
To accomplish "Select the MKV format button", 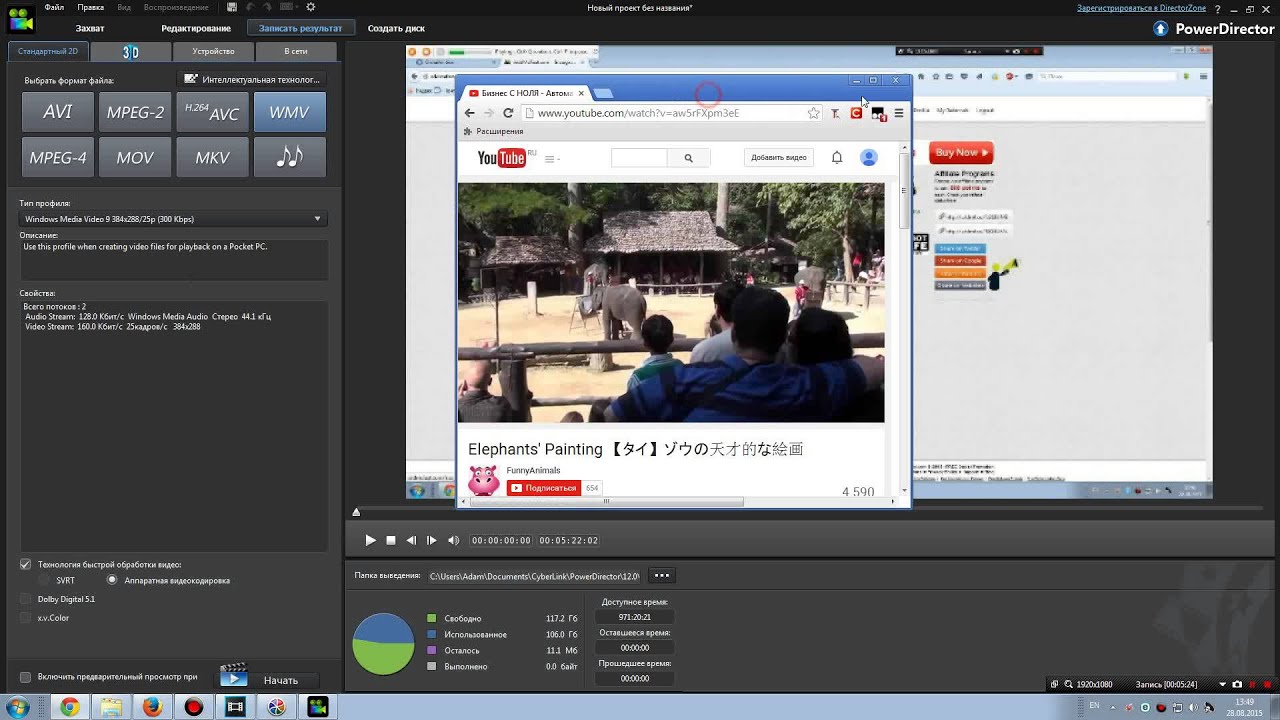I will (212, 157).
